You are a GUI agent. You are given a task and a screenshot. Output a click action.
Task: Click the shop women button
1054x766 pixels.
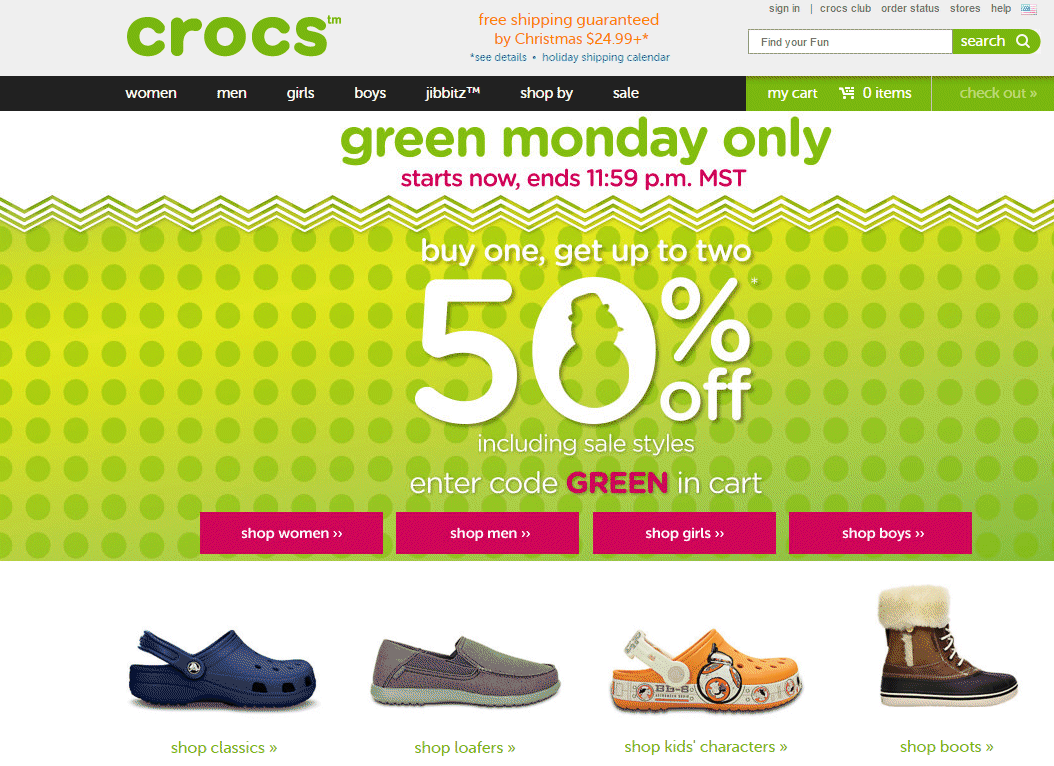click(291, 533)
